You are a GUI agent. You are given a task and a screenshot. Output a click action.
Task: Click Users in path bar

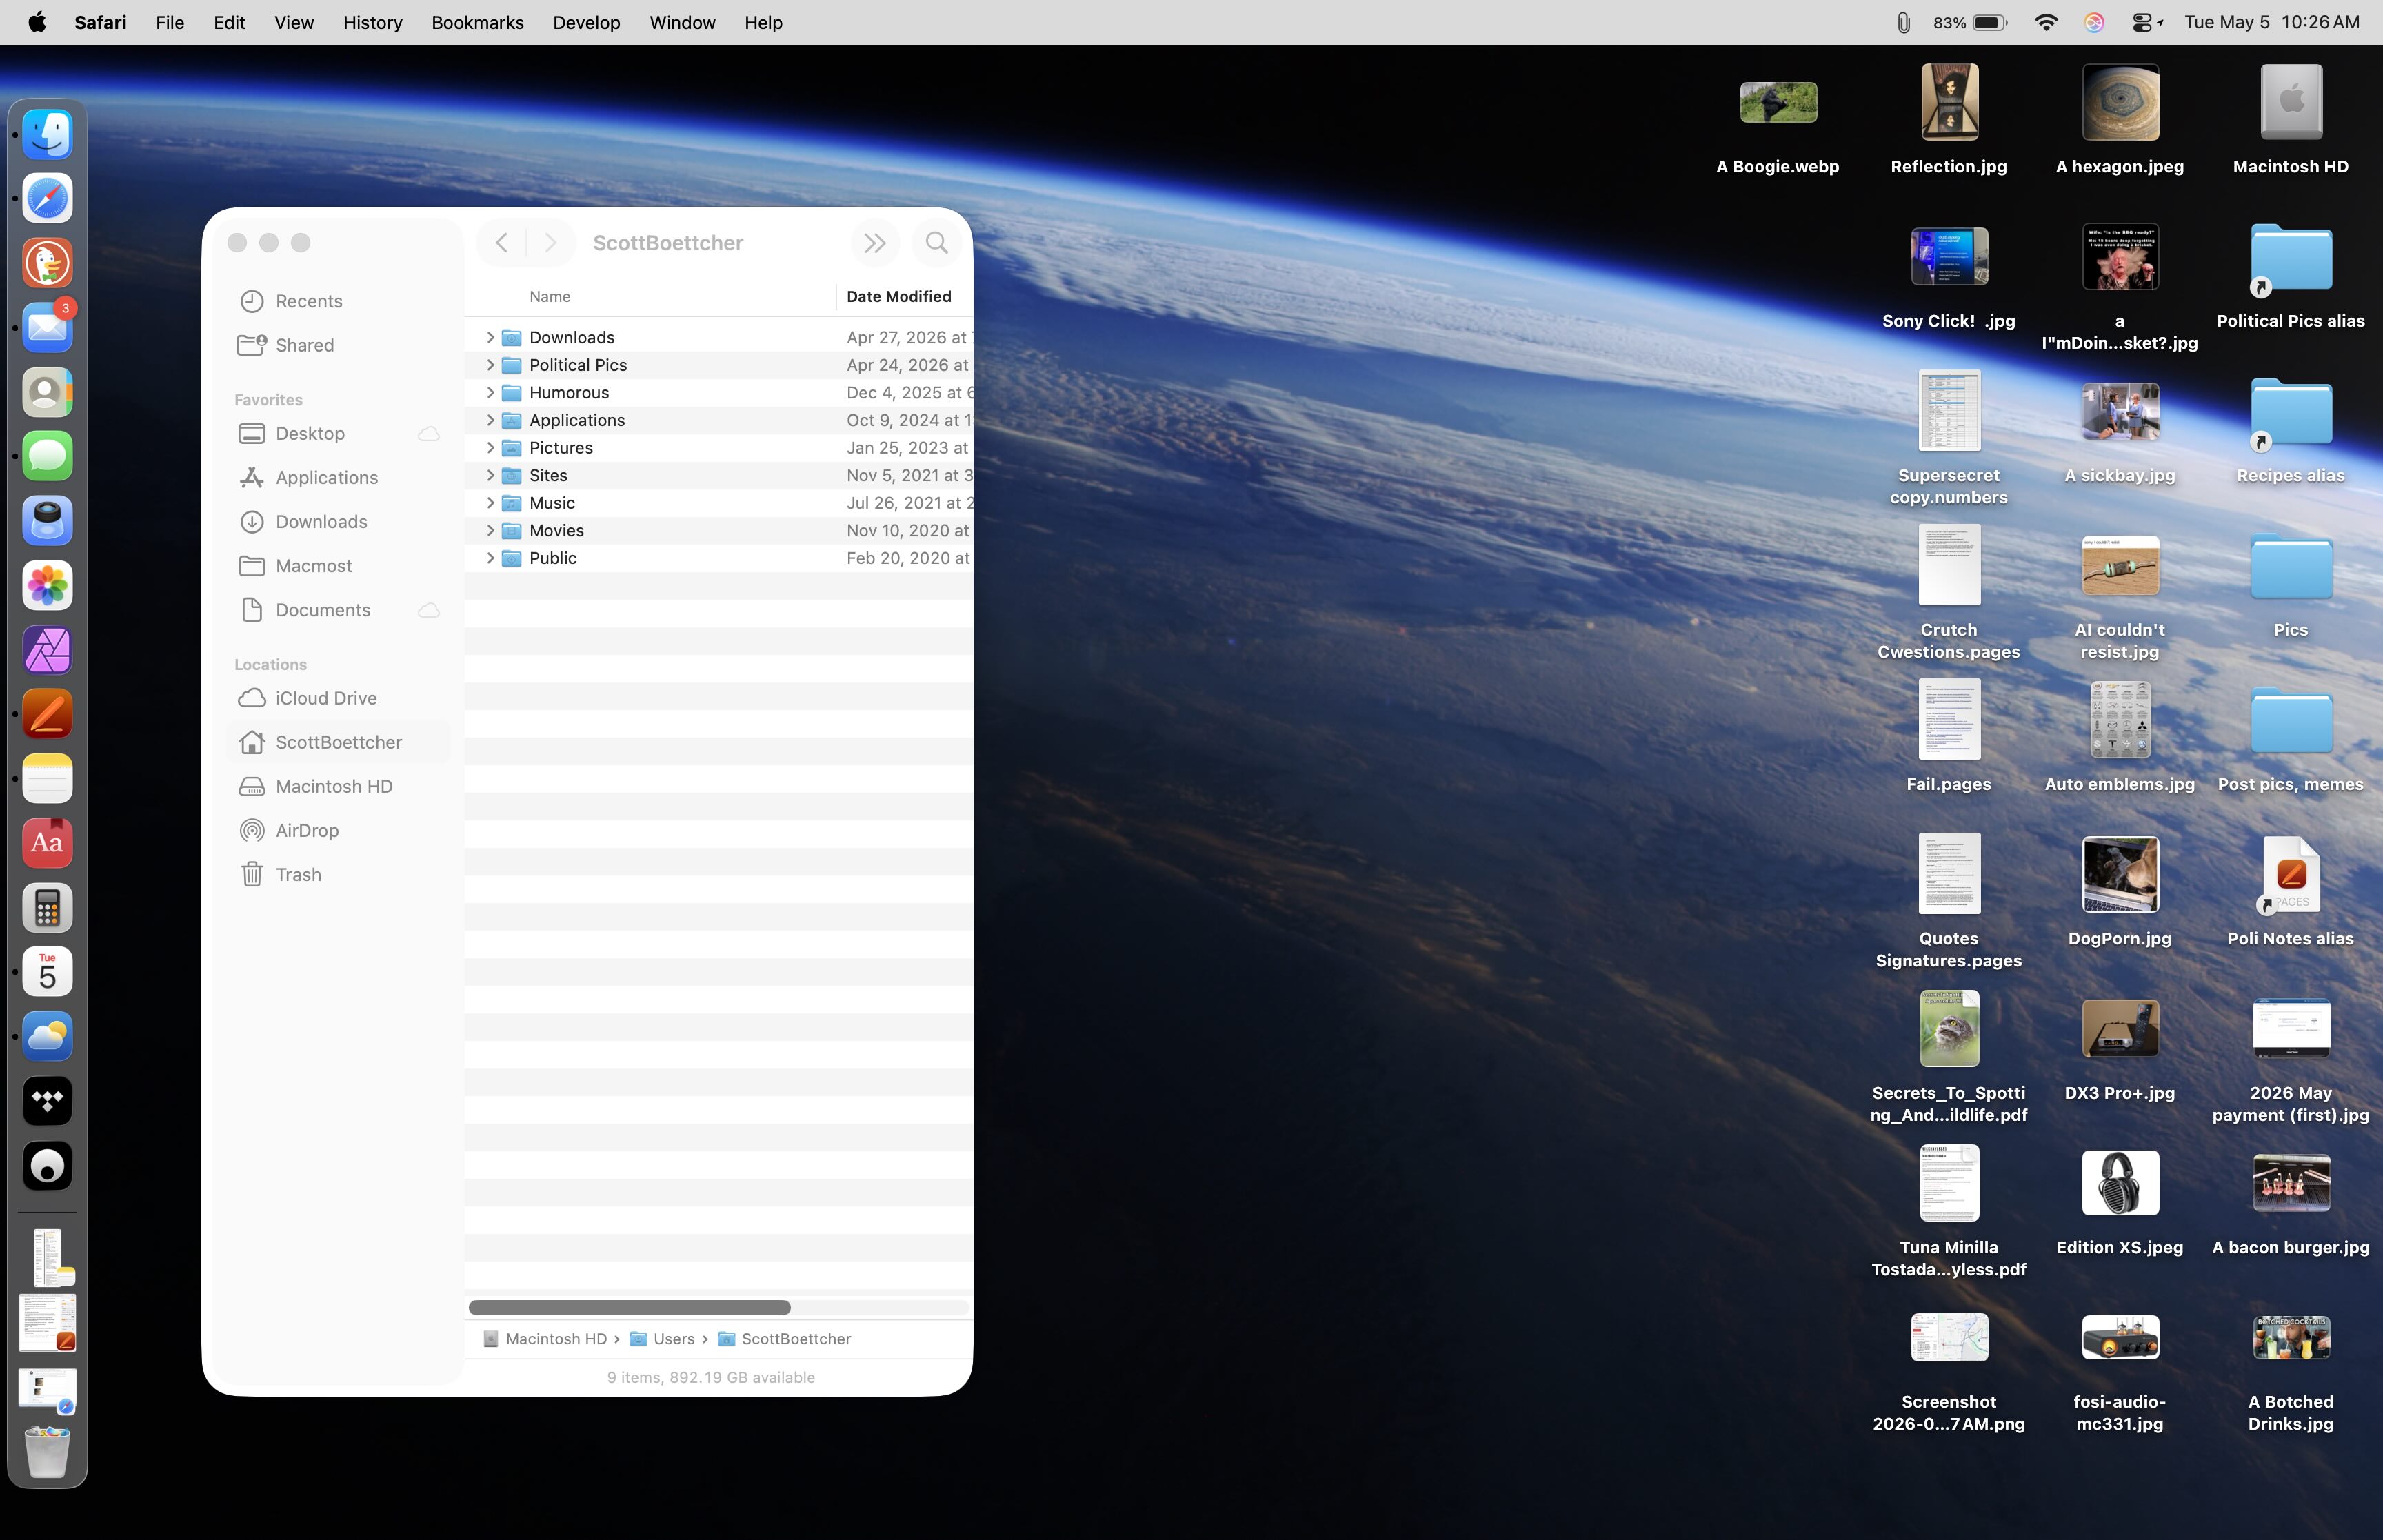(x=662, y=1339)
